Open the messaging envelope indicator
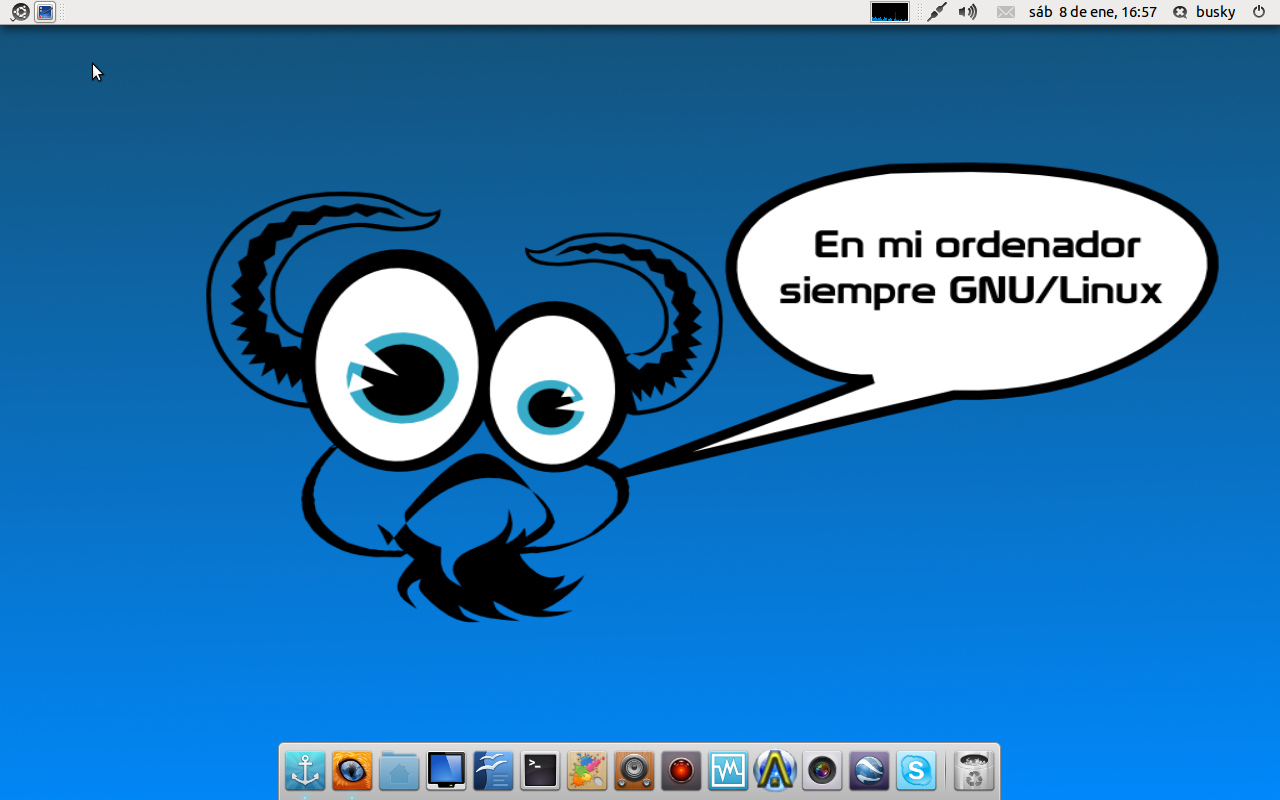This screenshot has height=800, width=1280. (x=1006, y=12)
